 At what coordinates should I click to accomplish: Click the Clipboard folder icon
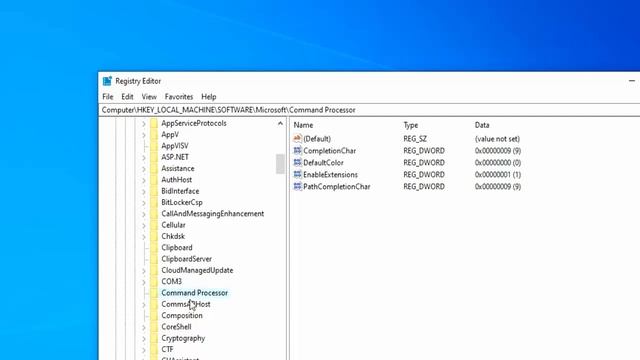tap(154, 247)
